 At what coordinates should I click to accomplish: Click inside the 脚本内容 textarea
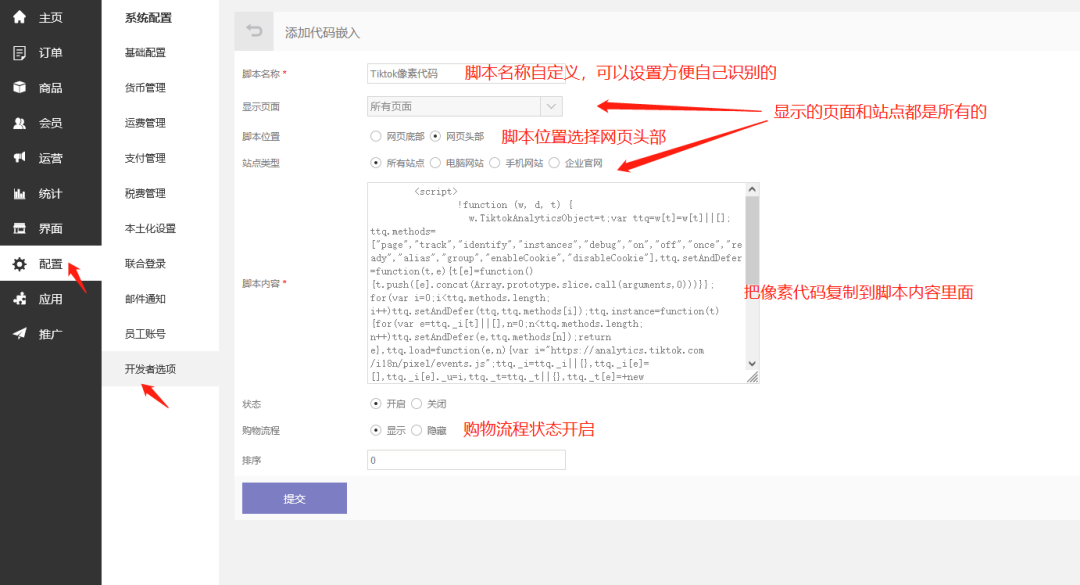point(557,283)
